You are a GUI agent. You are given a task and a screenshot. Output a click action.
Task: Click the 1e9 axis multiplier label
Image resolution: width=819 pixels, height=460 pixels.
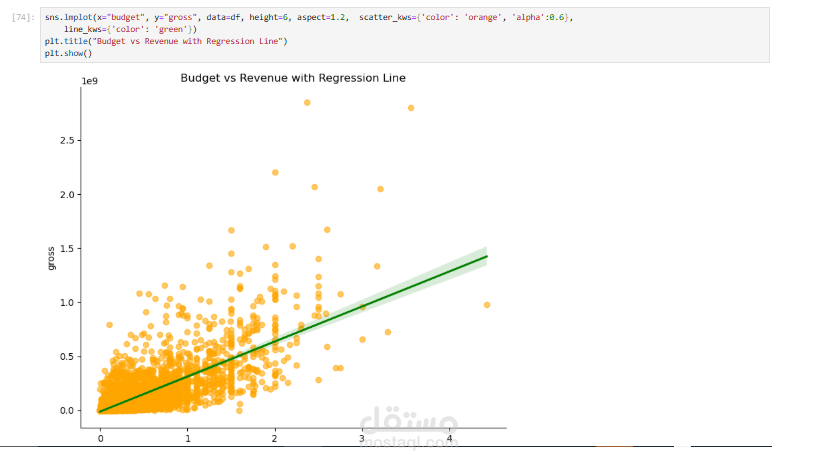pos(89,81)
